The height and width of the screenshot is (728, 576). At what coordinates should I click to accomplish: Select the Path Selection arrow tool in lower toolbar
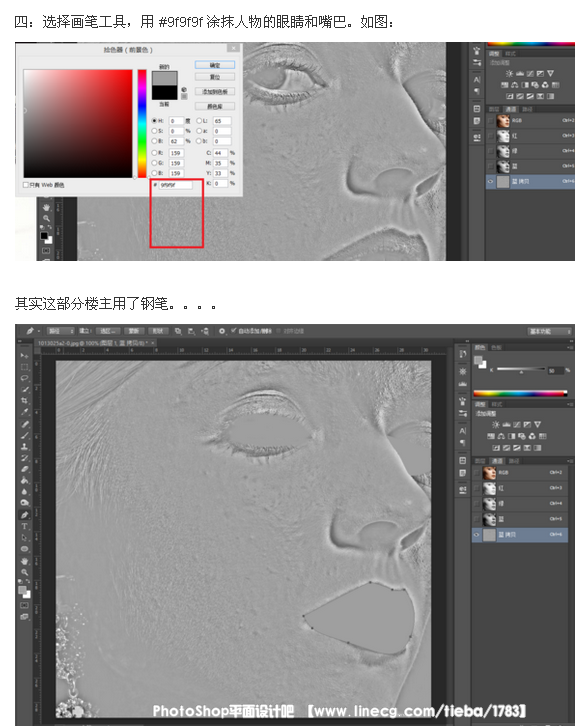tap(24, 538)
